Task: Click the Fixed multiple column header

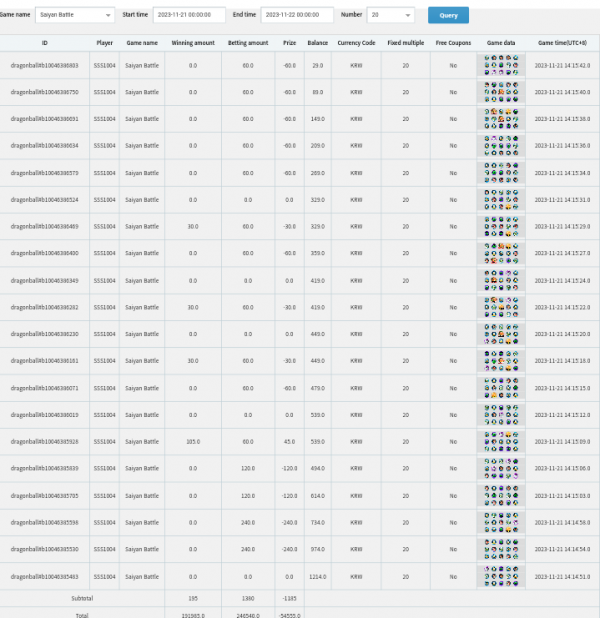Action: [406, 43]
